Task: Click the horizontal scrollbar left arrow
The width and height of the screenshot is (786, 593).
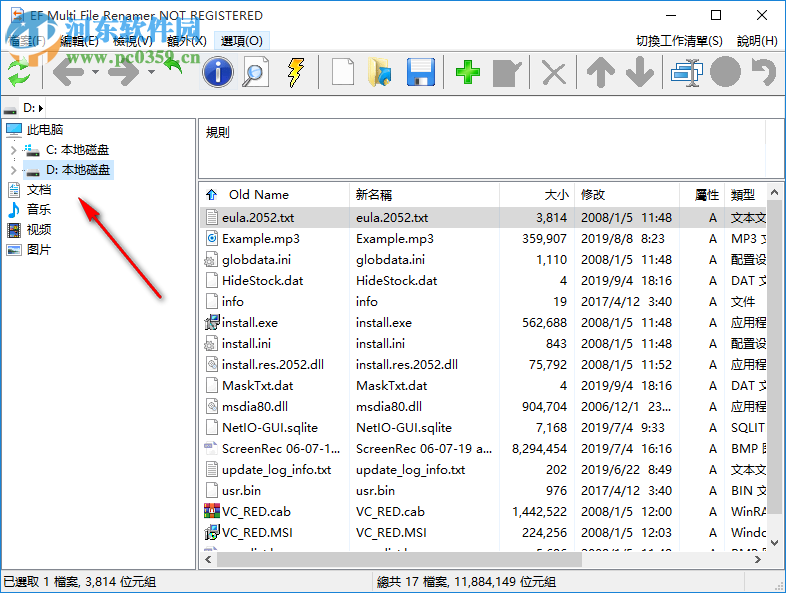Action: pos(209,559)
